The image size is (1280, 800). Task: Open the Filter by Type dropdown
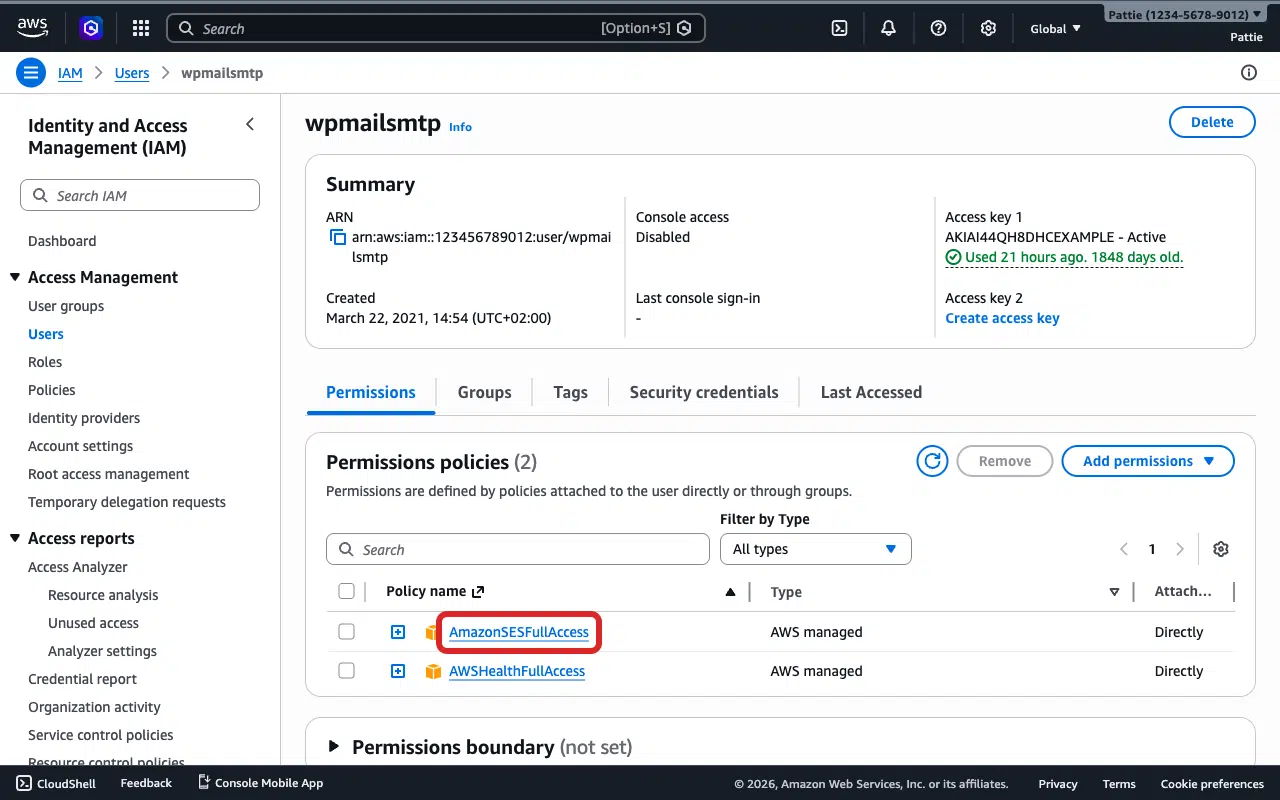(x=815, y=549)
